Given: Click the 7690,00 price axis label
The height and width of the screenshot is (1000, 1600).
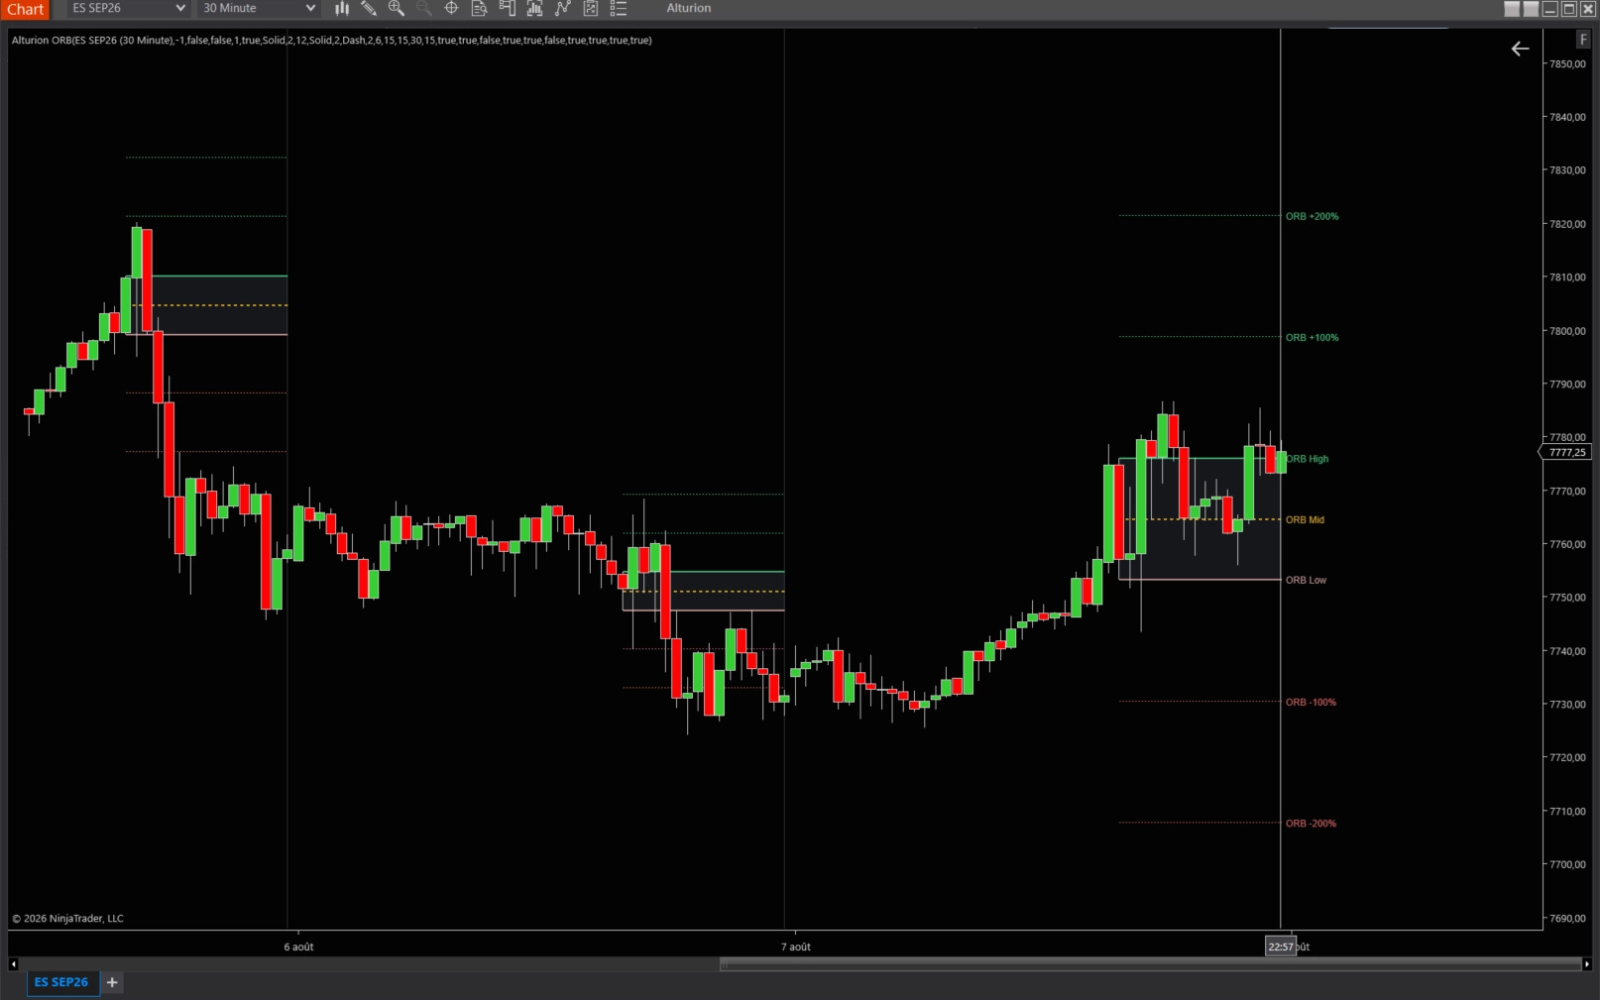Looking at the screenshot, I should point(1567,918).
